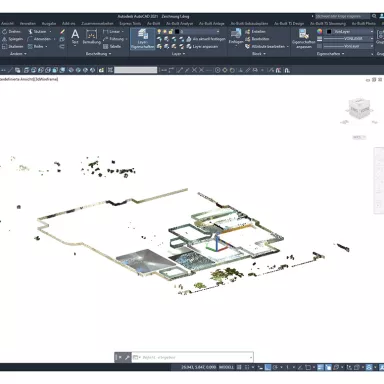The image size is (384, 384).
Task: Toggle layer on/off lightbulb icon
Action: coord(159,31)
